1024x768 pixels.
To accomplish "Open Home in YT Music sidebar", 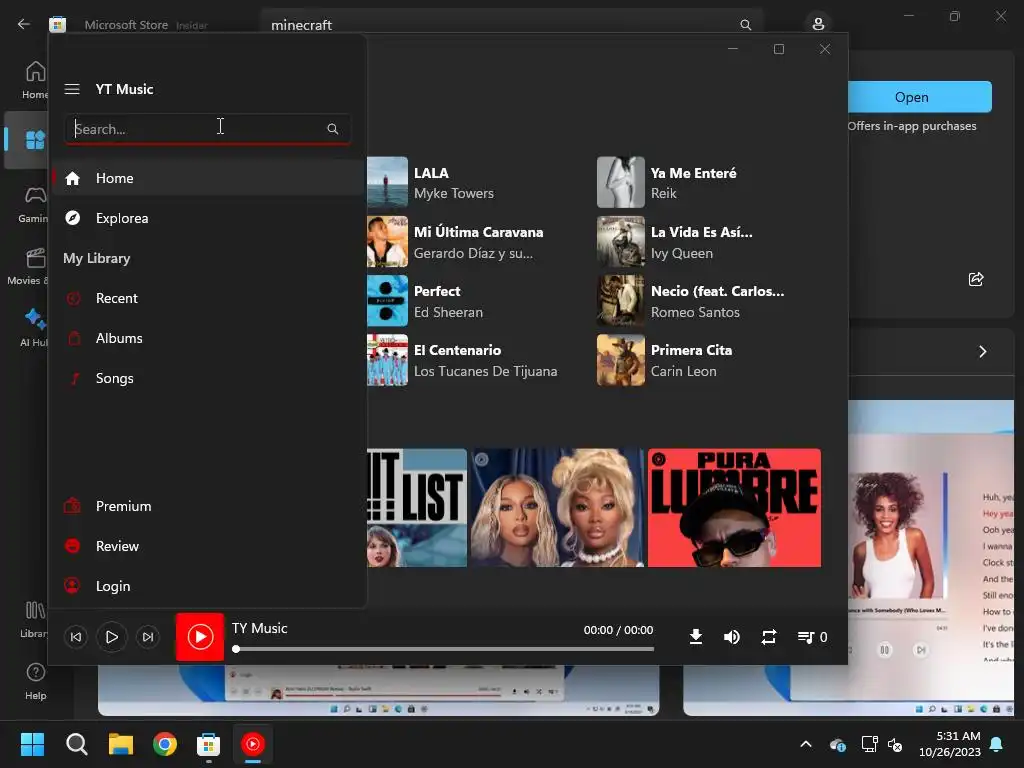I will tap(208, 178).
